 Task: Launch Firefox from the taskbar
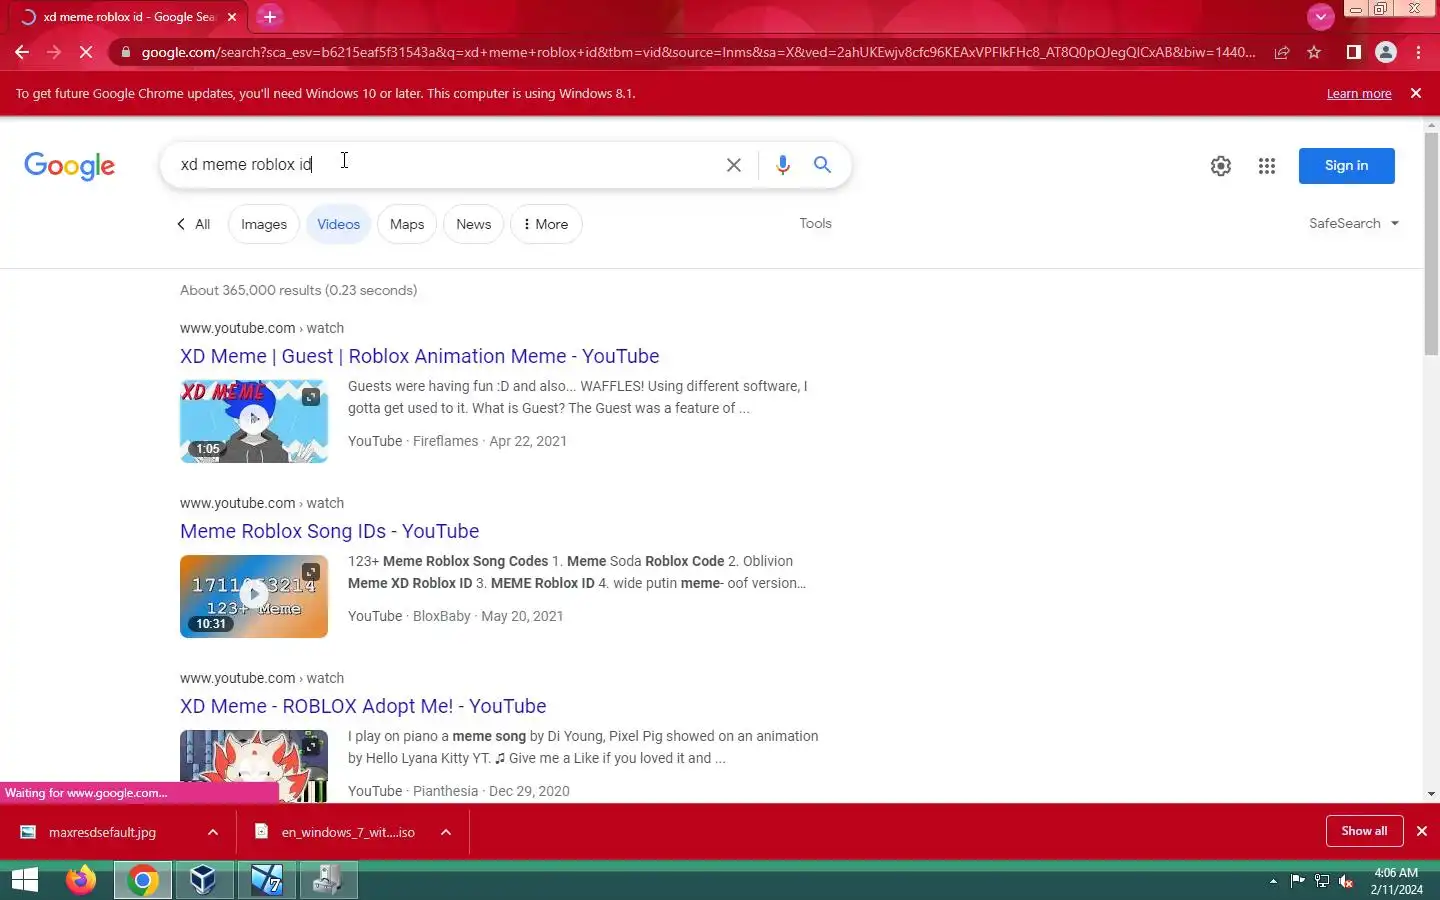(x=81, y=880)
